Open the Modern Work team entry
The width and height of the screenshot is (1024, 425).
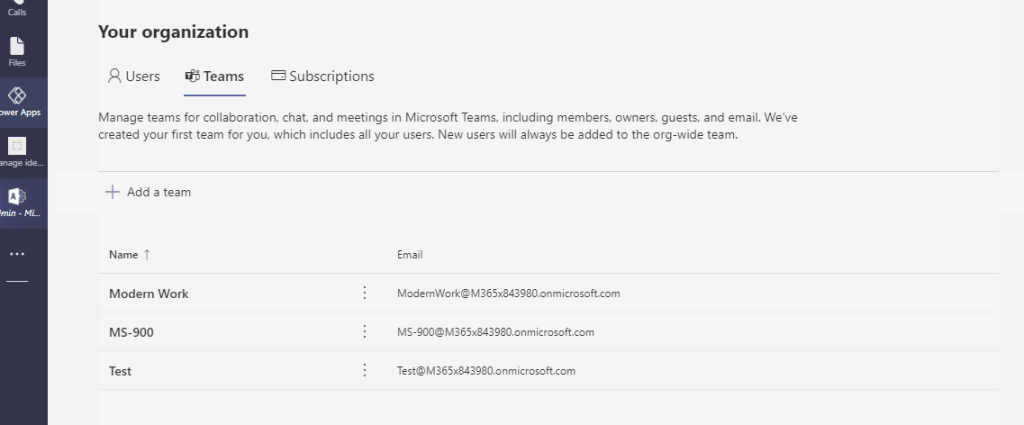tap(149, 294)
